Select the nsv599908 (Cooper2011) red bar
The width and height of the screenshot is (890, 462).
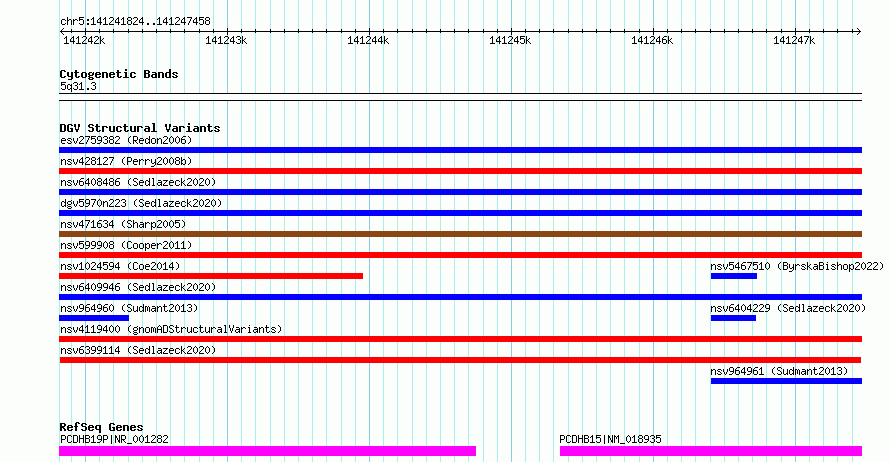pos(460,255)
